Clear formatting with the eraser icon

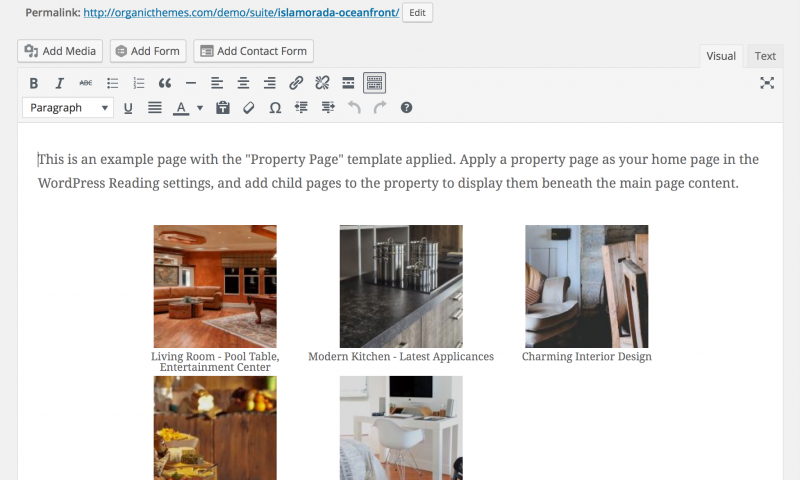[x=248, y=108]
